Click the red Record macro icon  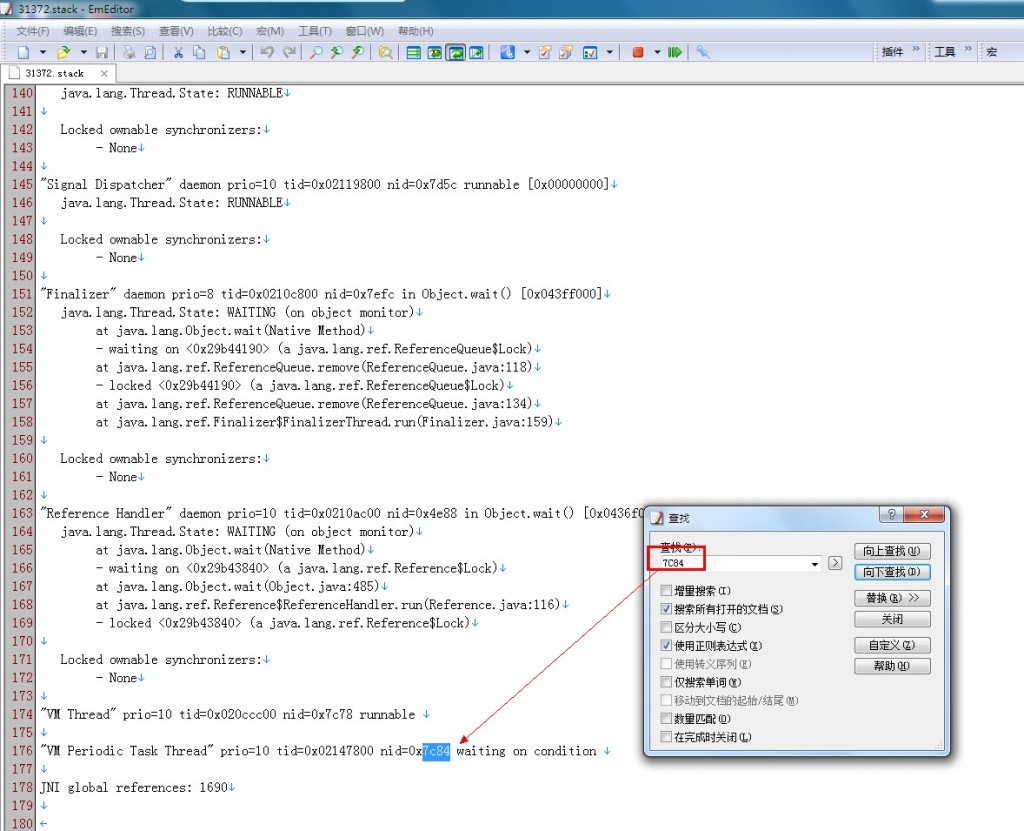(x=638, y=52)
